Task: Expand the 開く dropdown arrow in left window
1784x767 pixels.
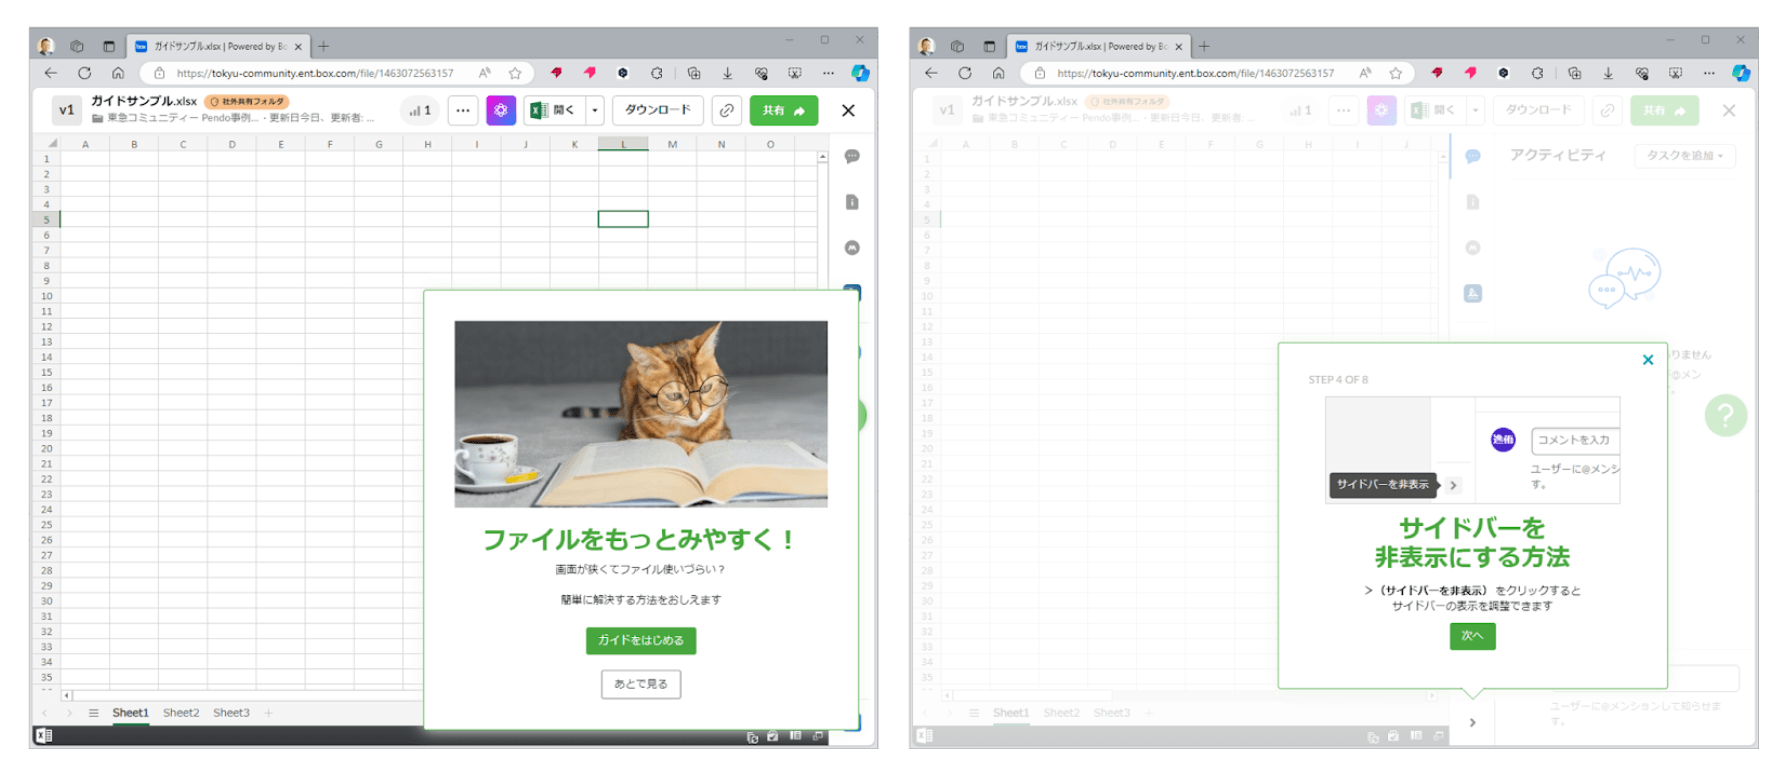Action: point(595,110)
